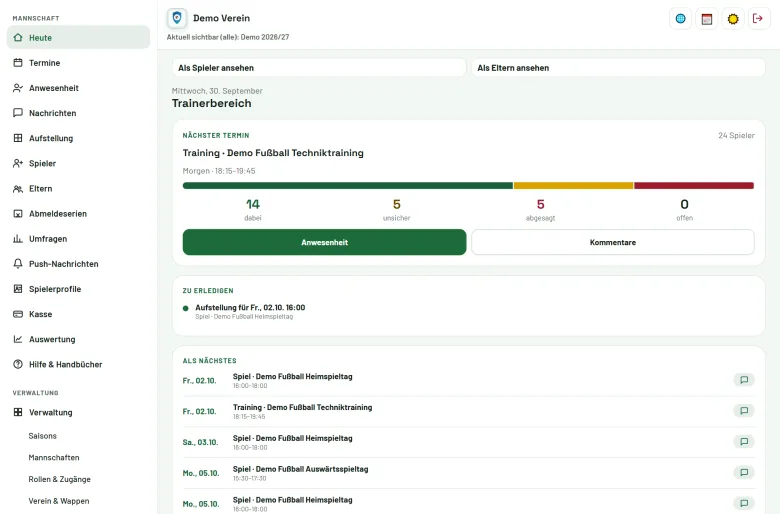
Task: Toggle light/dark theme sun icon
Action: click(733, 19)
